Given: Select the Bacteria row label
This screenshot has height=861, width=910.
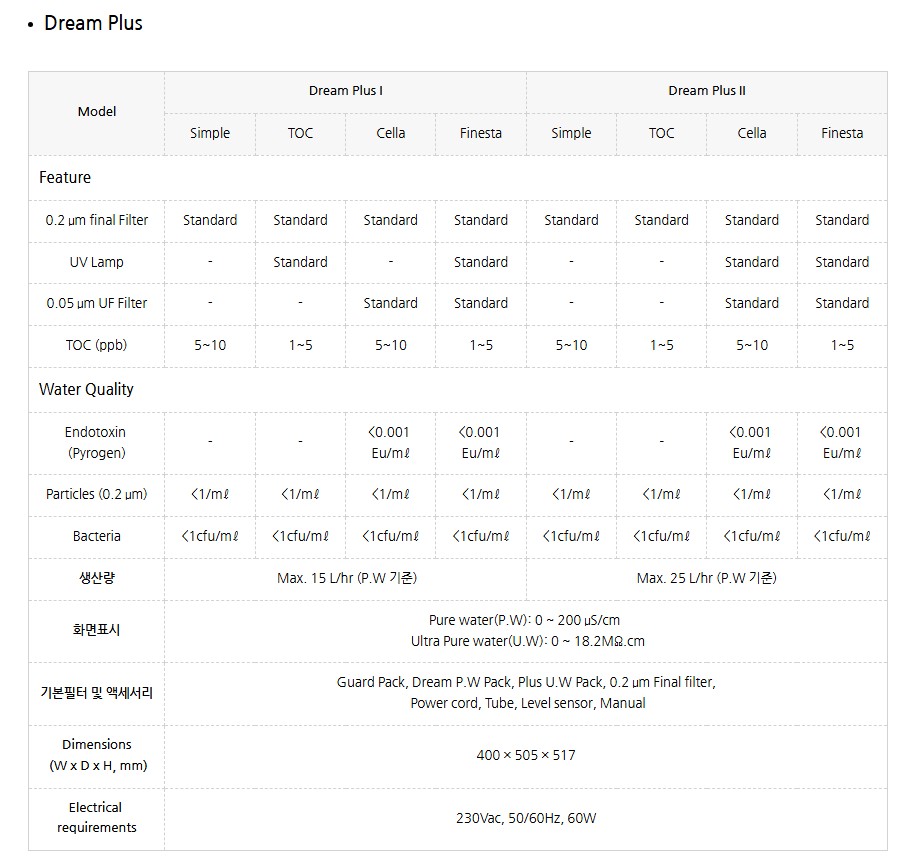Looking at the screenshot, I should tap(97, 536).
